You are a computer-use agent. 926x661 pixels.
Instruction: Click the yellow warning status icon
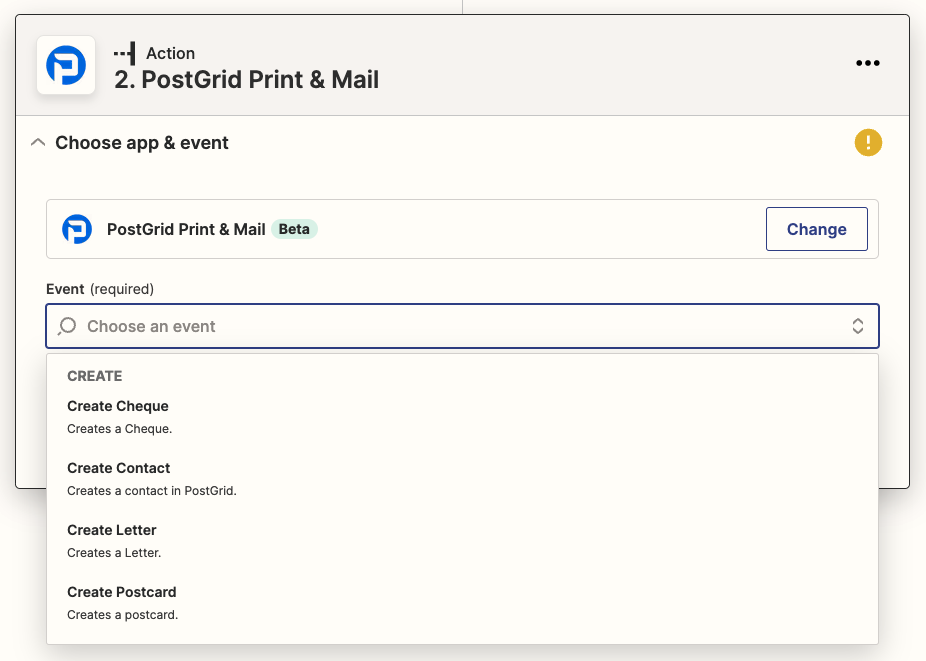click(868, 143)
